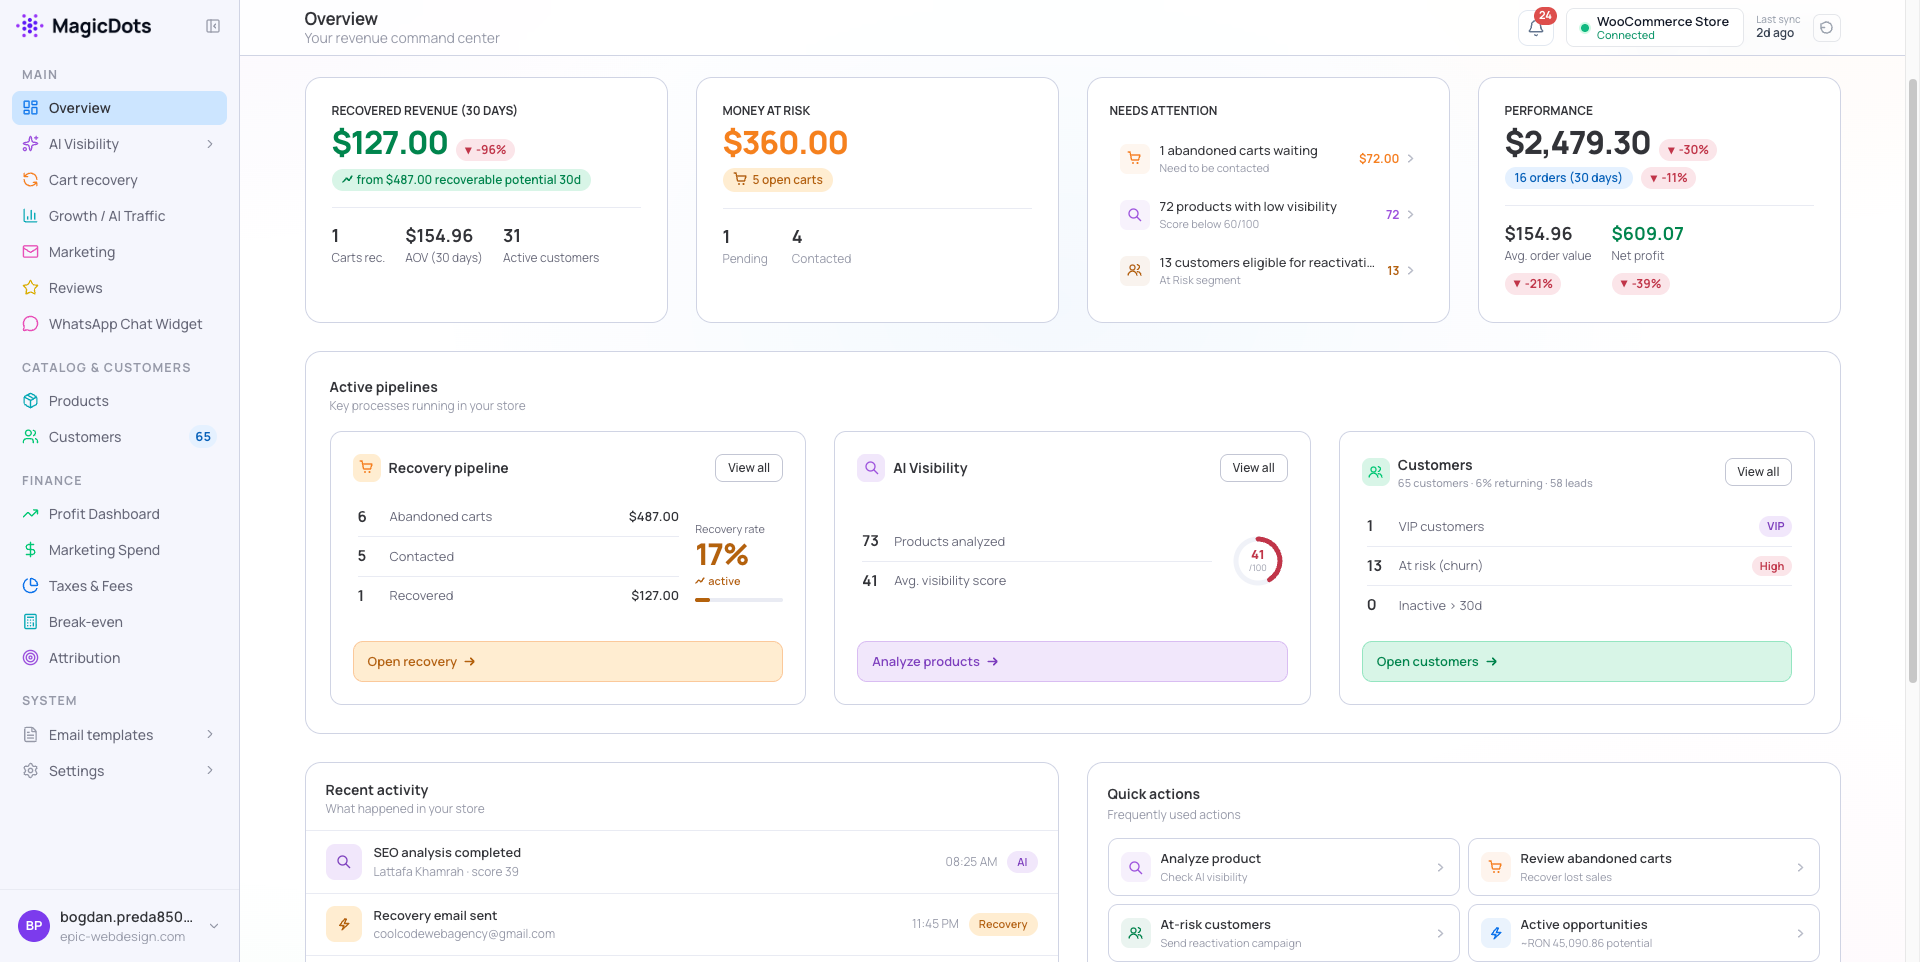Click the AI Visibility card search icon
This screenshot has height=962, width=1920.
pos(871,468)
